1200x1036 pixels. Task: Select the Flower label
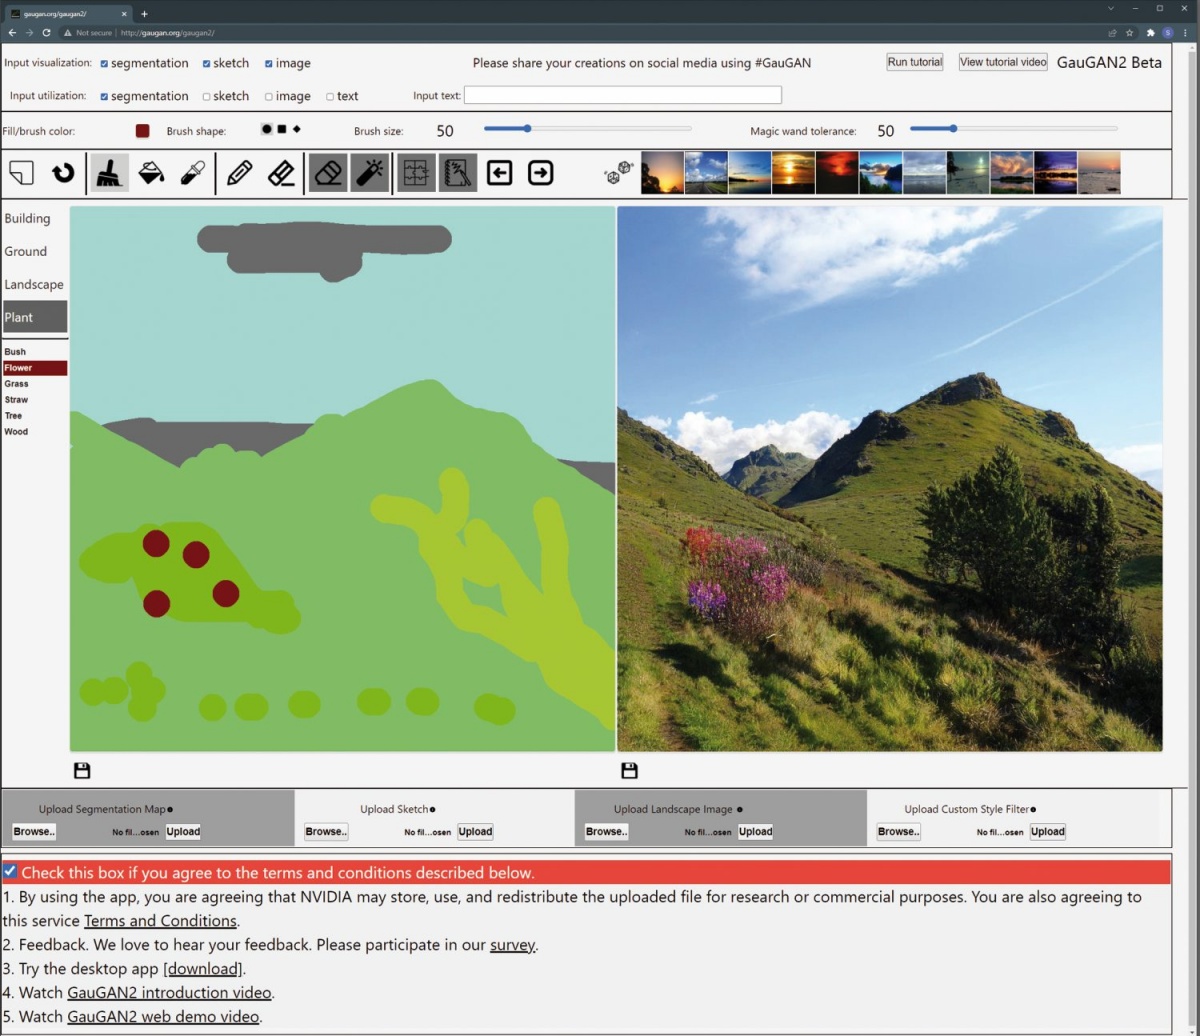(35, 368)
